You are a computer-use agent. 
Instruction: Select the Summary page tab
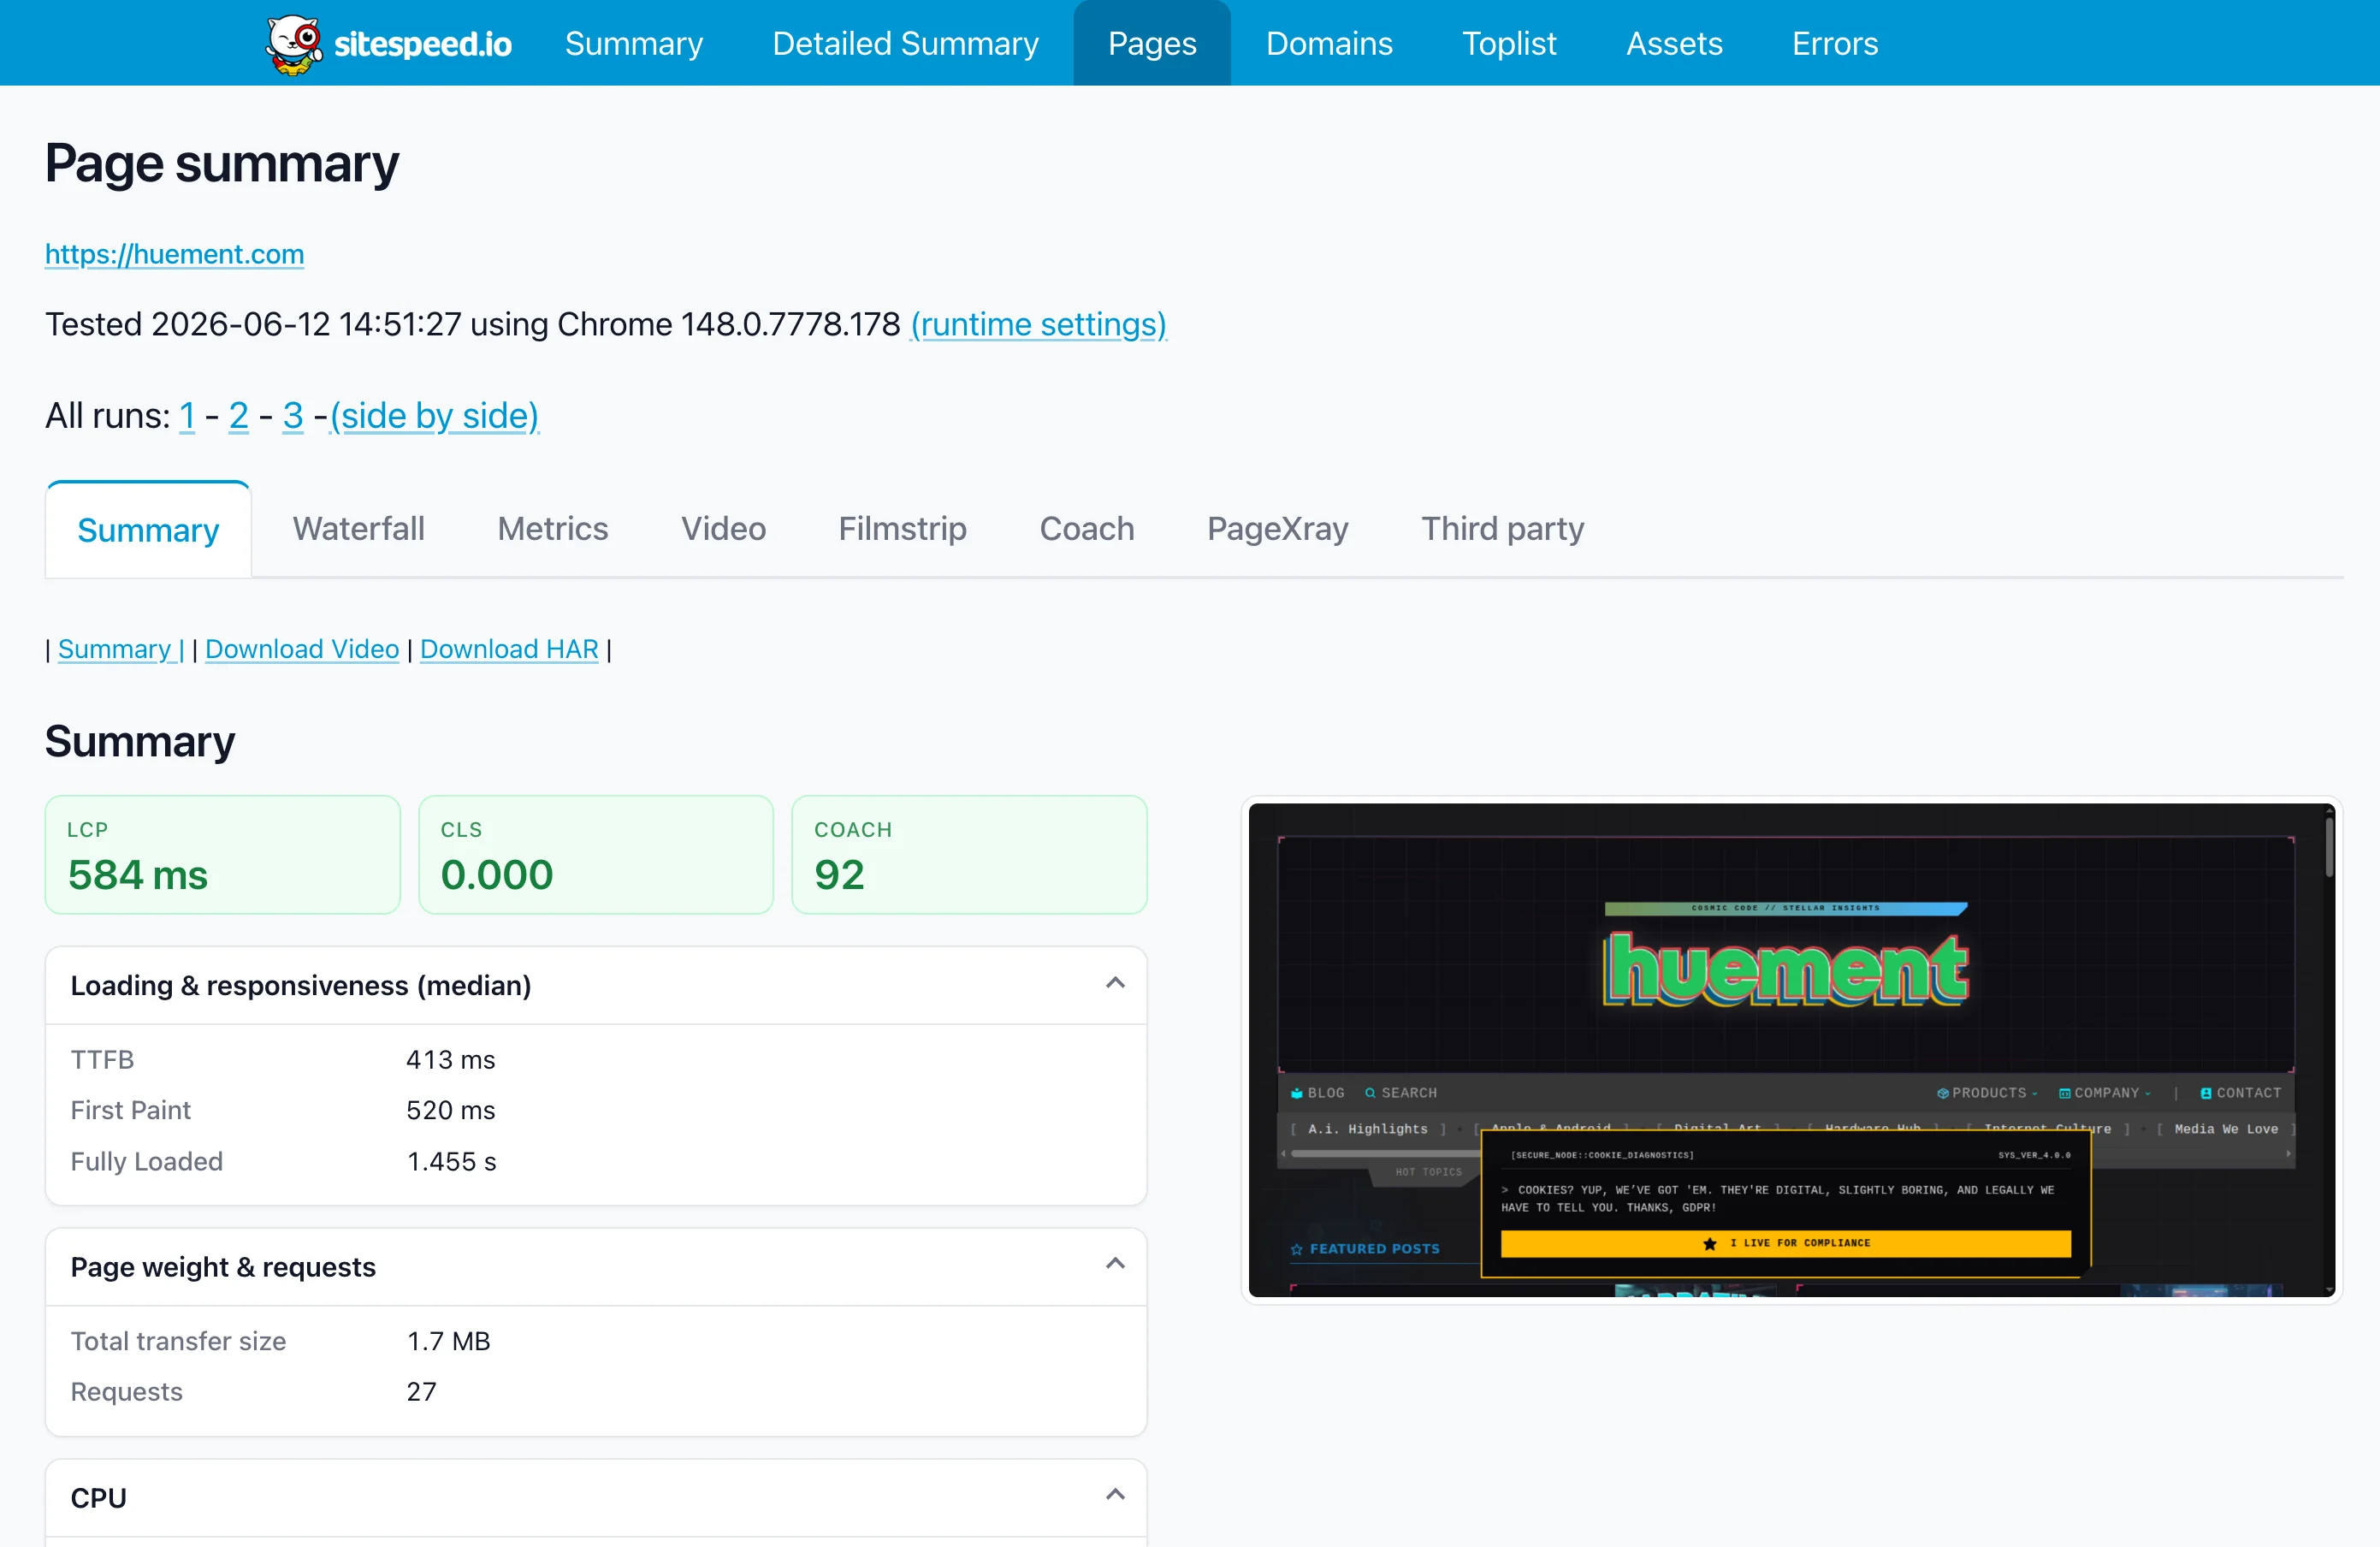(x=148, y=529)
